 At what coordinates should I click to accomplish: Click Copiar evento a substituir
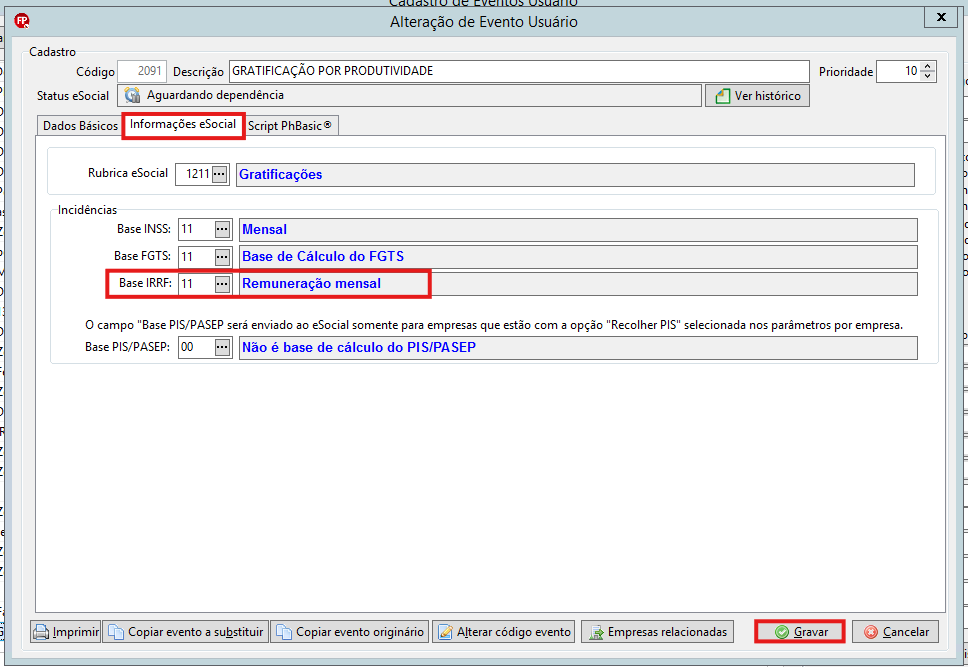(x=185, y=632)
